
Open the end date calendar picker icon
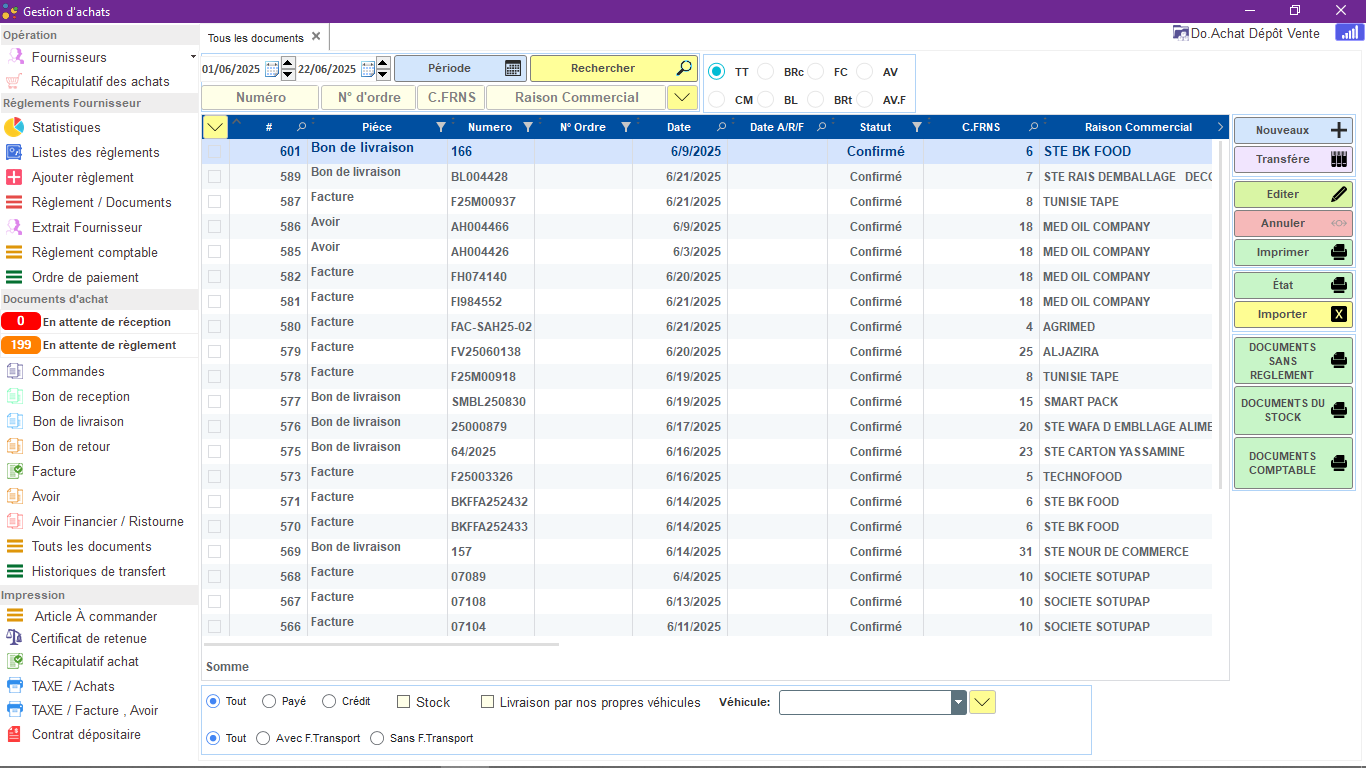tap(367, 69)
